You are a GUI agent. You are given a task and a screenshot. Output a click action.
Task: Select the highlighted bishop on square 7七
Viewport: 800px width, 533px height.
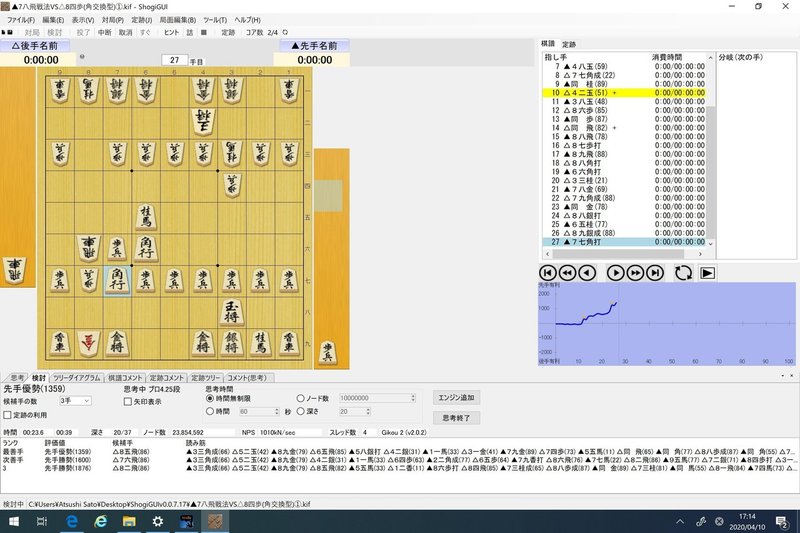pos(117,281)
